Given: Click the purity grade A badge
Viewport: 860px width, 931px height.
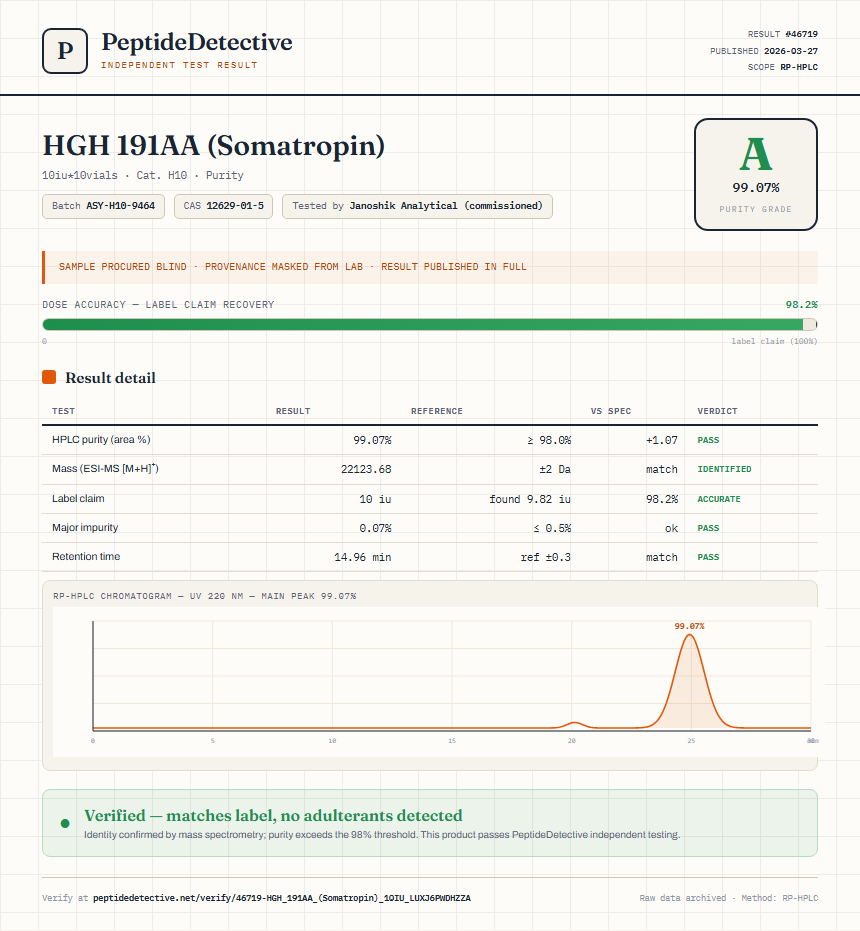Looking at the screenshot, I should coord(755,174).
